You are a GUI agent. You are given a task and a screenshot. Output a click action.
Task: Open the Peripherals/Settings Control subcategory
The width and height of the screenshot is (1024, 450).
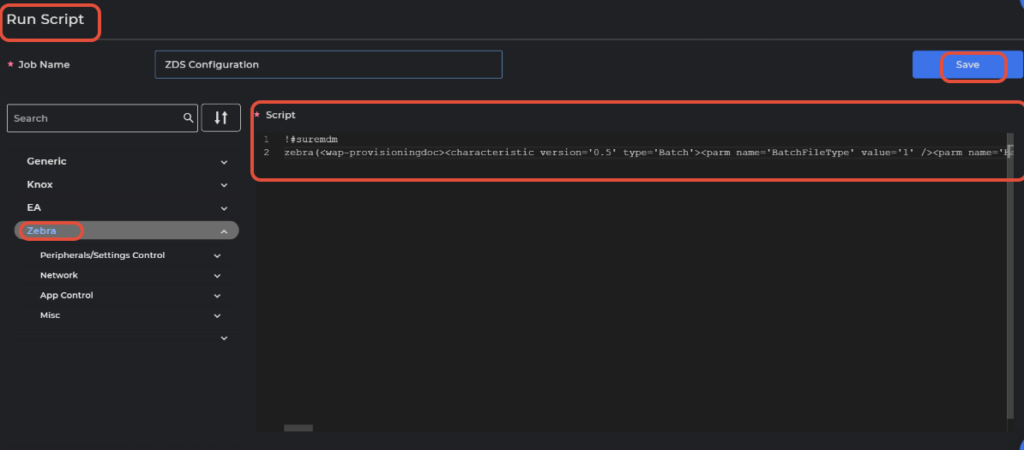pyautogui.click(x=102, y=255)
